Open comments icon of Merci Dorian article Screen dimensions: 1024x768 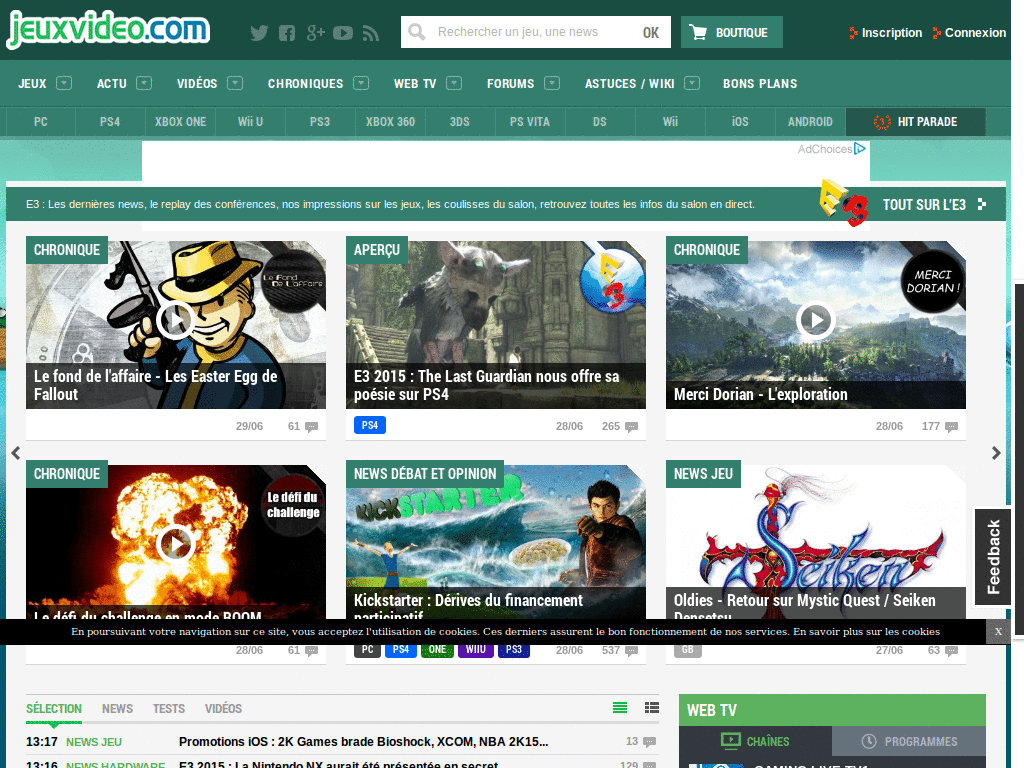click(952, 427)
